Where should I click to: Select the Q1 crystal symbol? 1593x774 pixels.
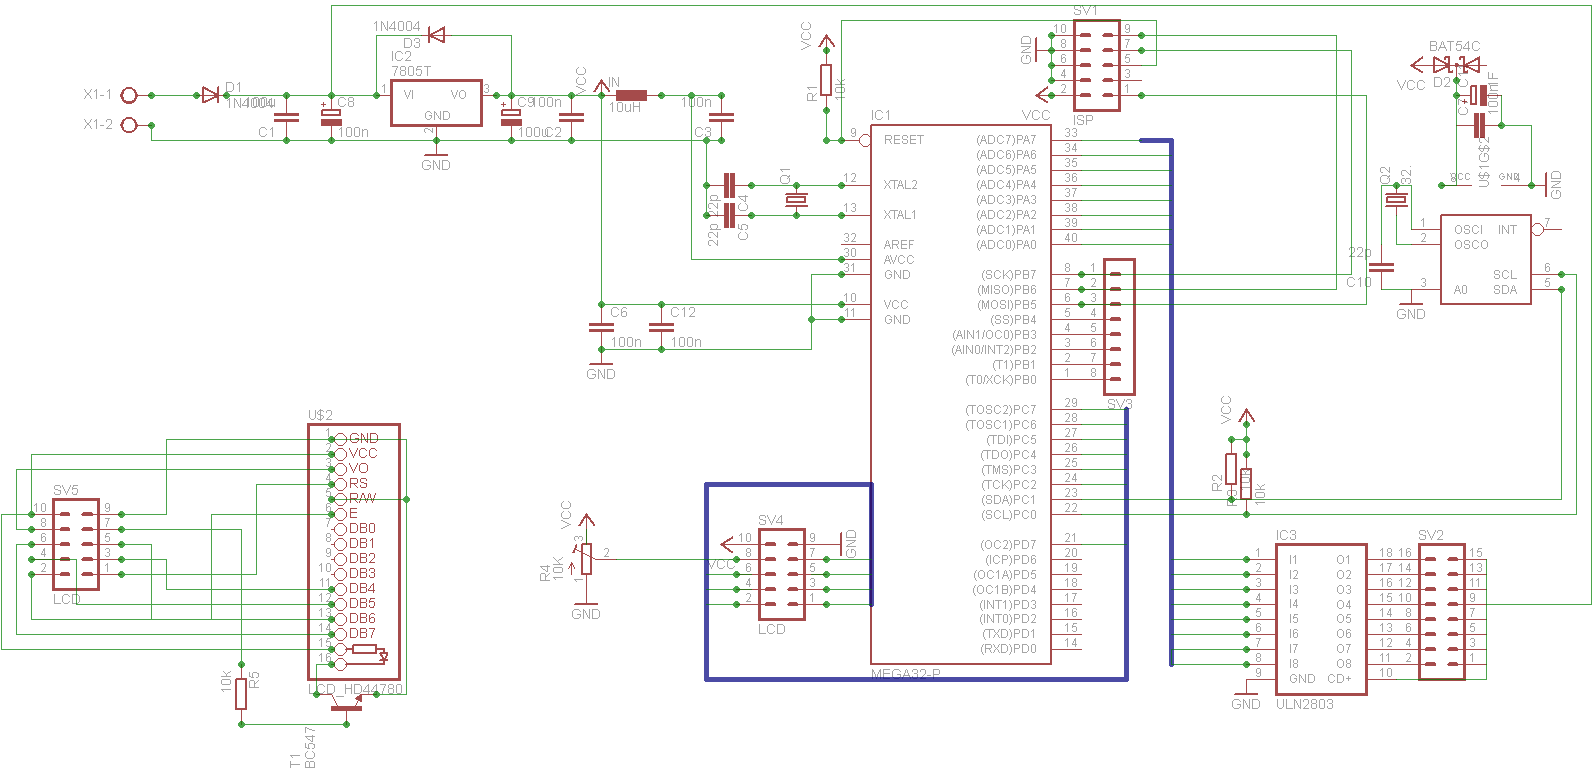(x=796, y=200)
